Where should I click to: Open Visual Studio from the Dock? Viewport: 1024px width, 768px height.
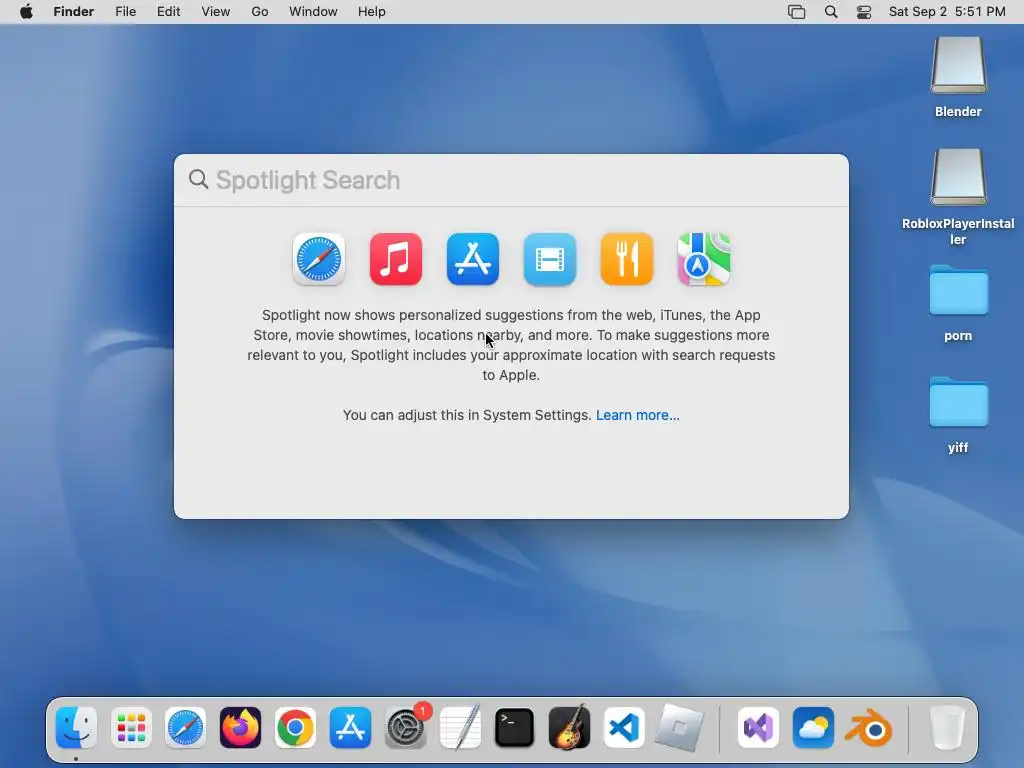(758, 727)
